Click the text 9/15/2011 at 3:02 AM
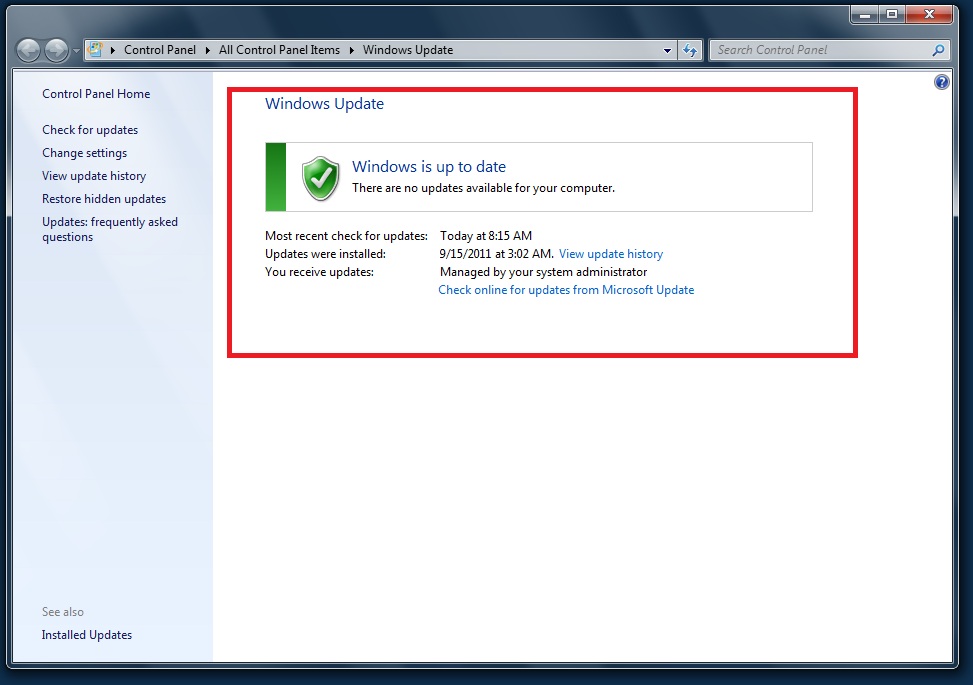This screenshot has height=685, width=973. coord(496,254)
